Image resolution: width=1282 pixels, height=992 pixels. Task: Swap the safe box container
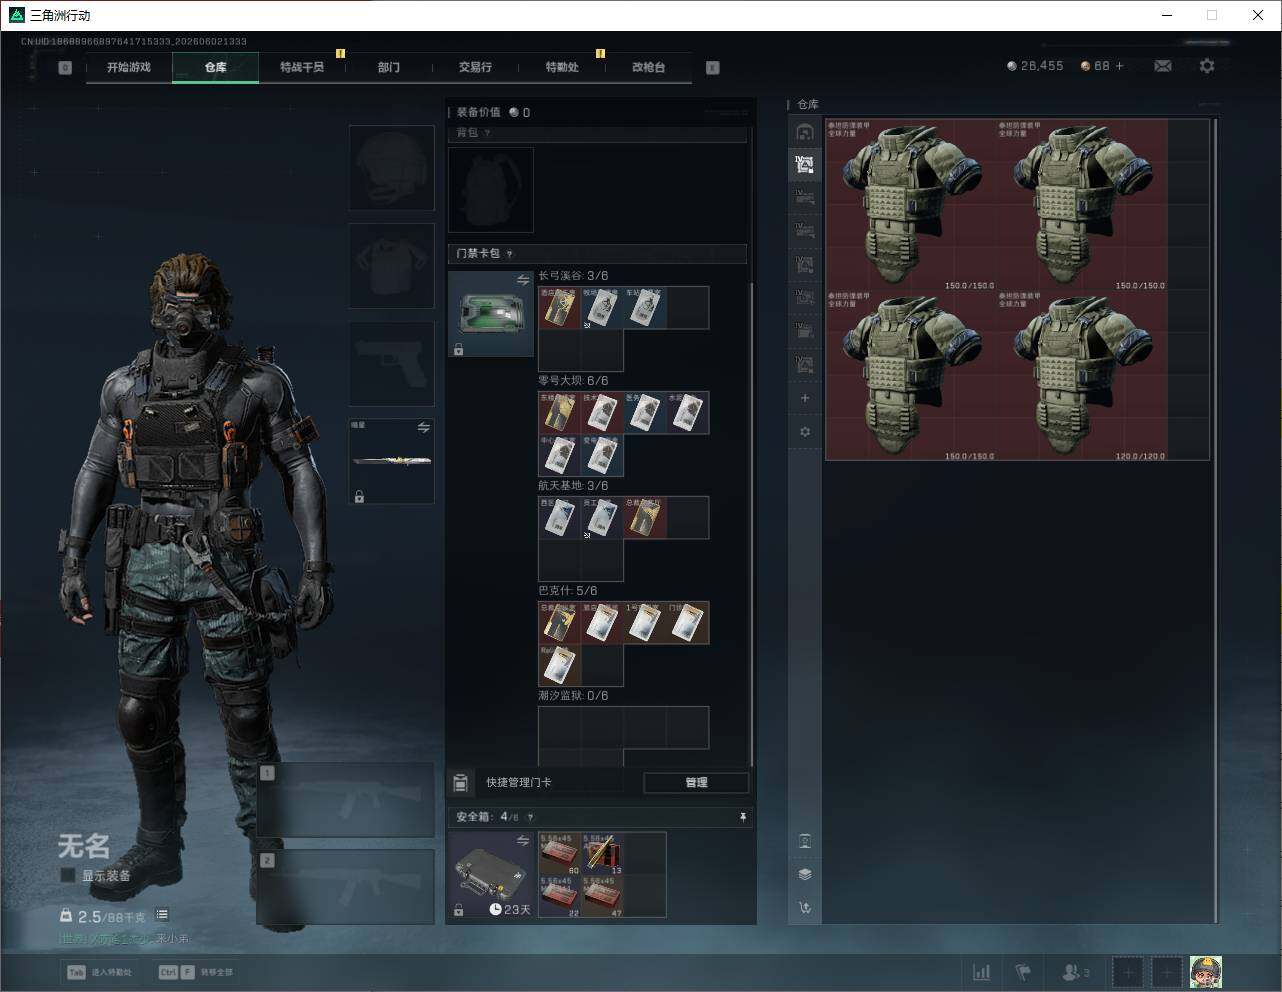[522, 841]
